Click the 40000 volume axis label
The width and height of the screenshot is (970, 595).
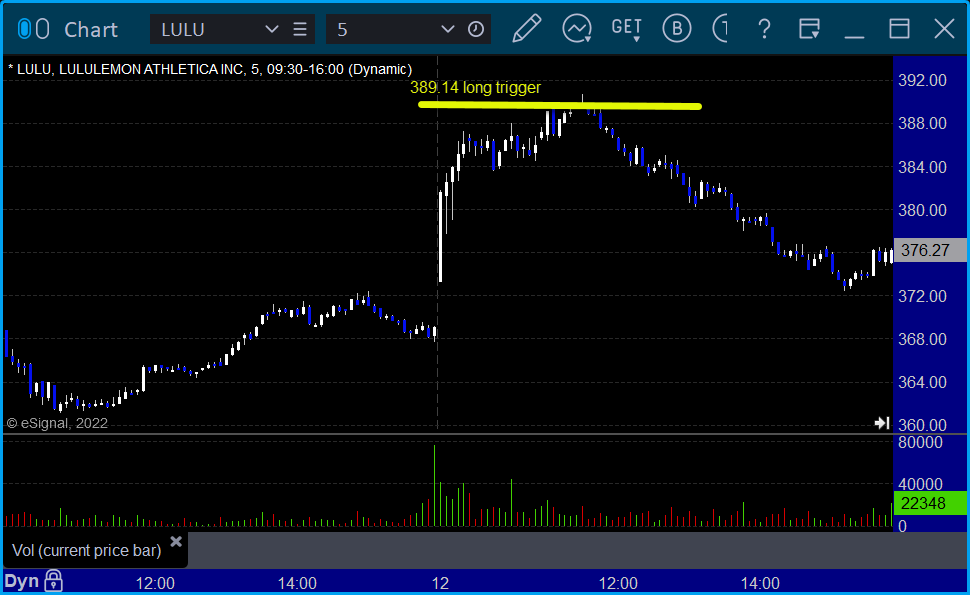(921, 484)
